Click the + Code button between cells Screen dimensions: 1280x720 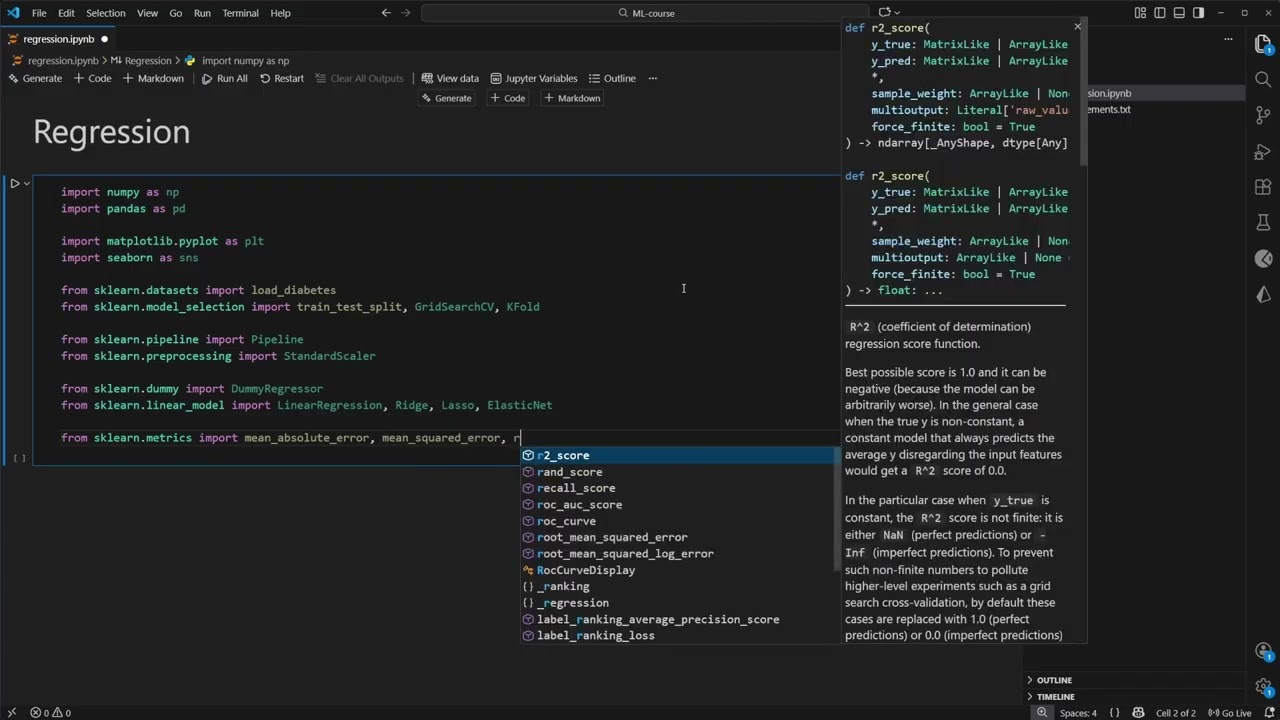coord(508,98)
